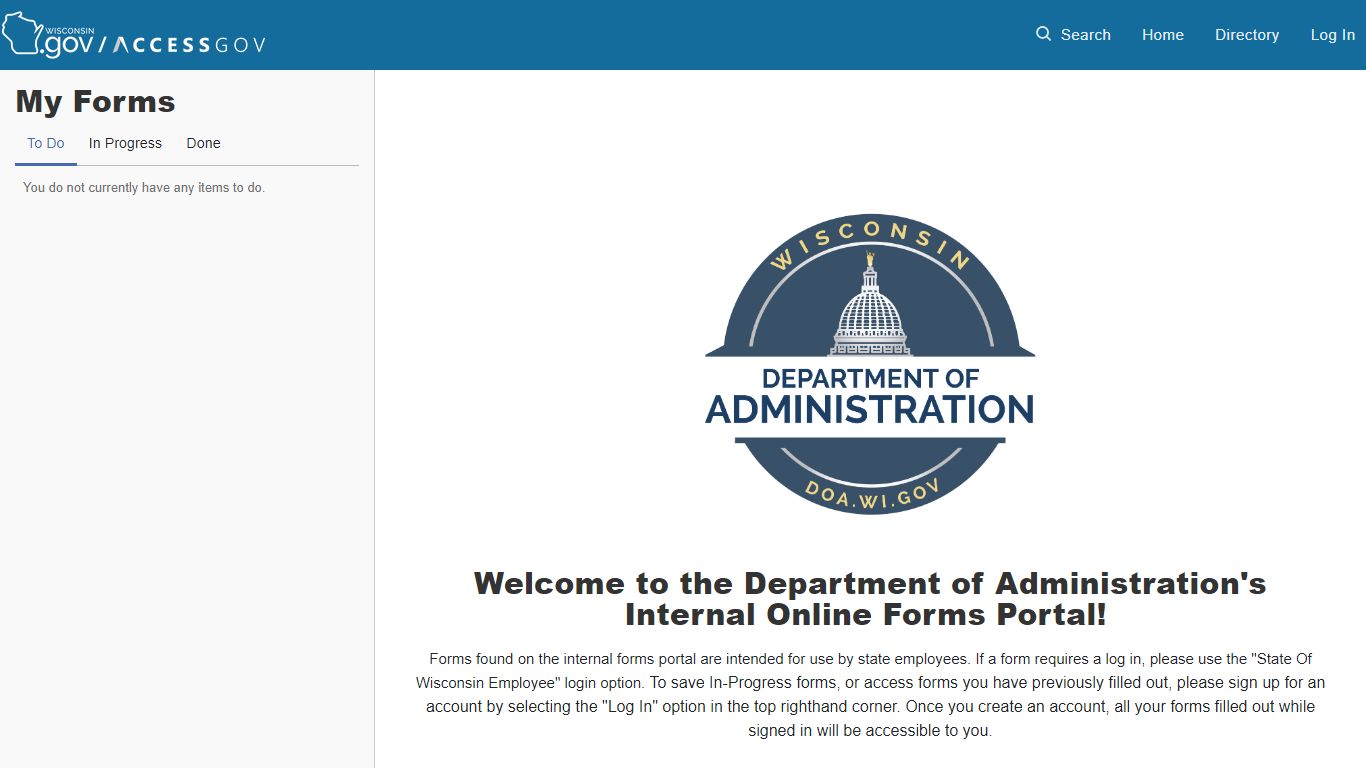
Task: Click 'You do not currently have any items' text
Action: click(144, 187)
